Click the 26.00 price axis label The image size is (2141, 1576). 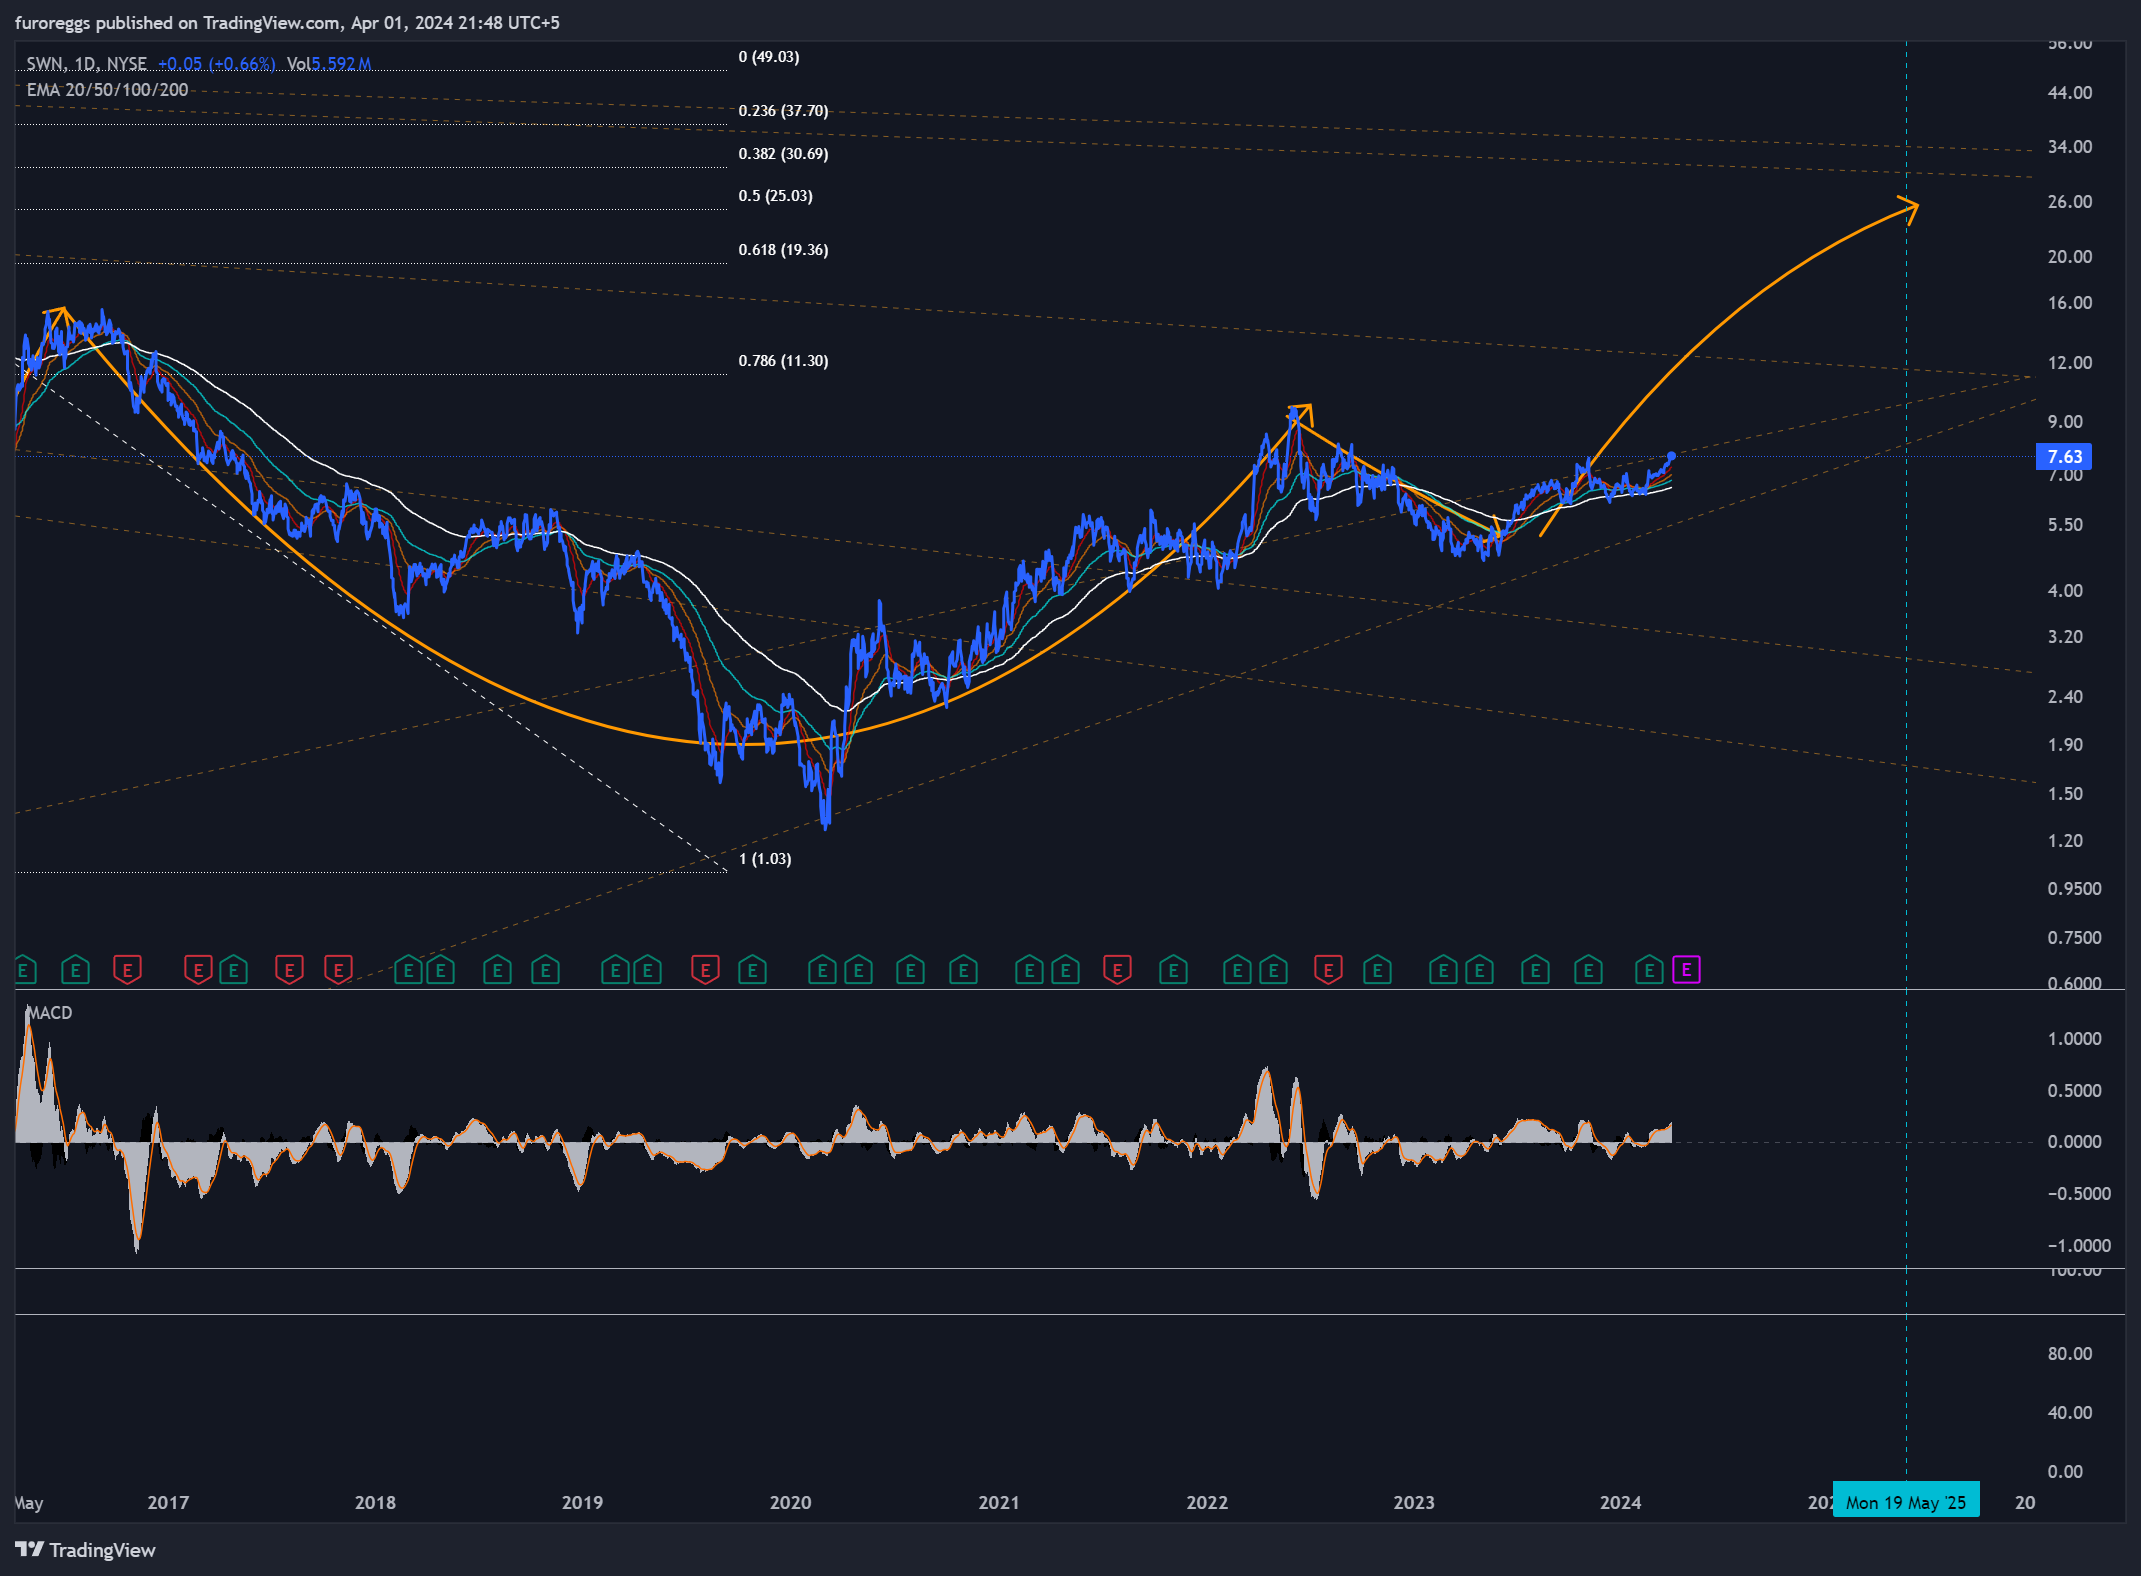coord(2070,202)
